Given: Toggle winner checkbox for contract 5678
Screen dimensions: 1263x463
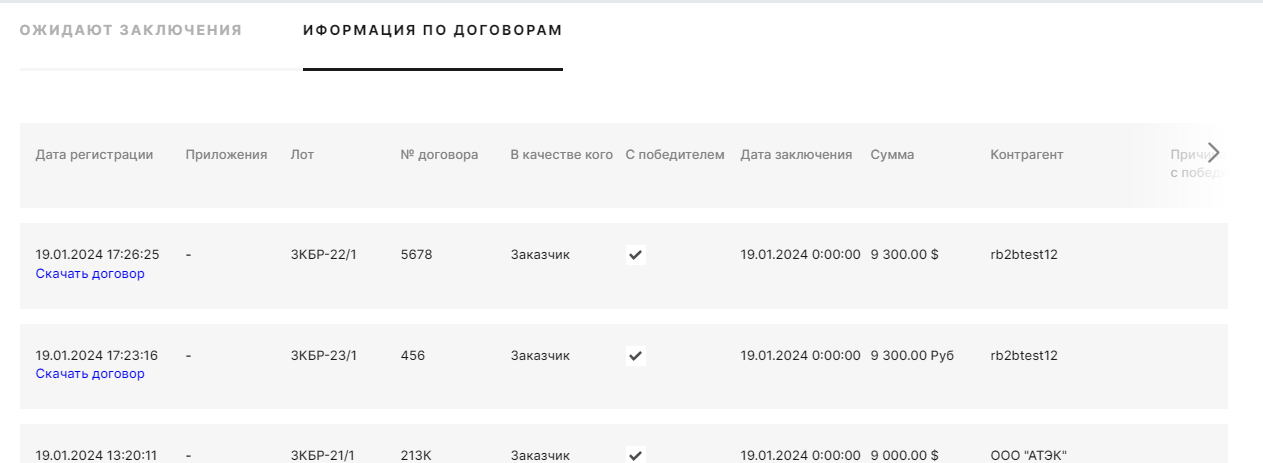Looking at the screenshot, I should 635,255.
